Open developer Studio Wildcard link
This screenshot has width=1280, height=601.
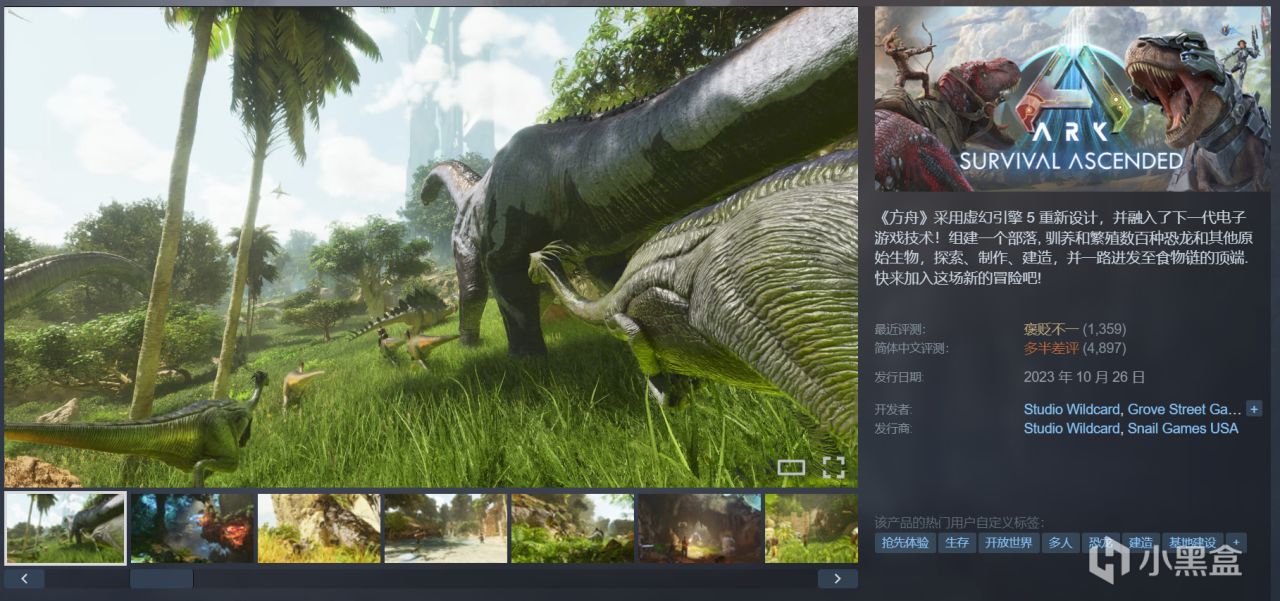[1072, 409]
